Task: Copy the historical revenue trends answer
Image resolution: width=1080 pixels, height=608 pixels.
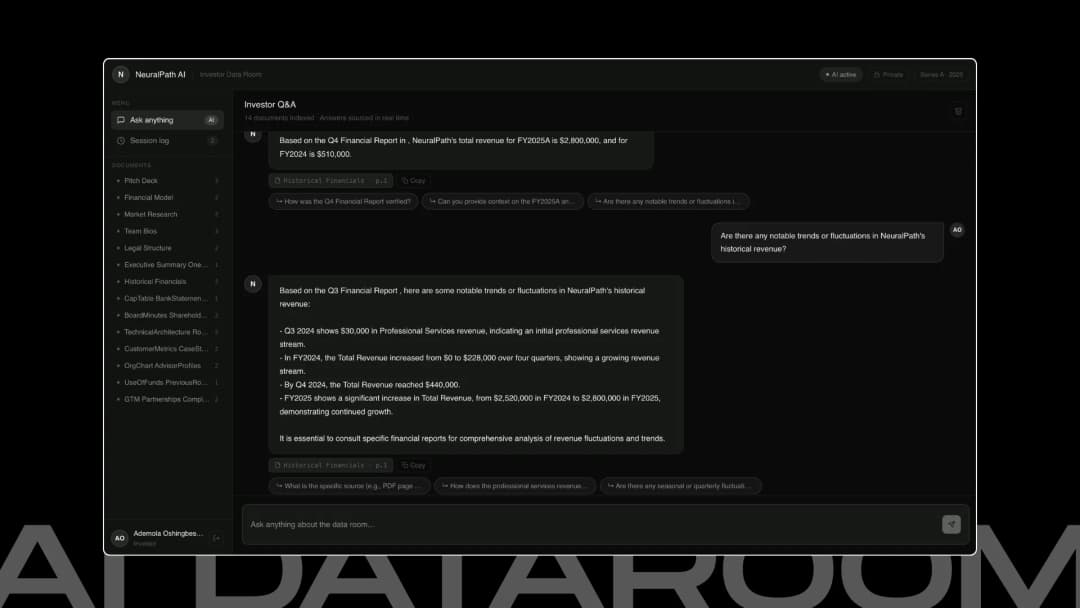Action: click(413, 465)
